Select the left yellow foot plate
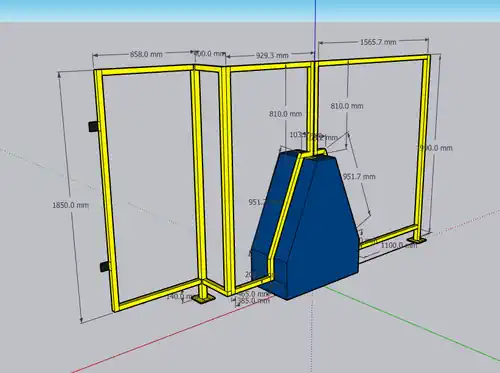 point(204,299)
